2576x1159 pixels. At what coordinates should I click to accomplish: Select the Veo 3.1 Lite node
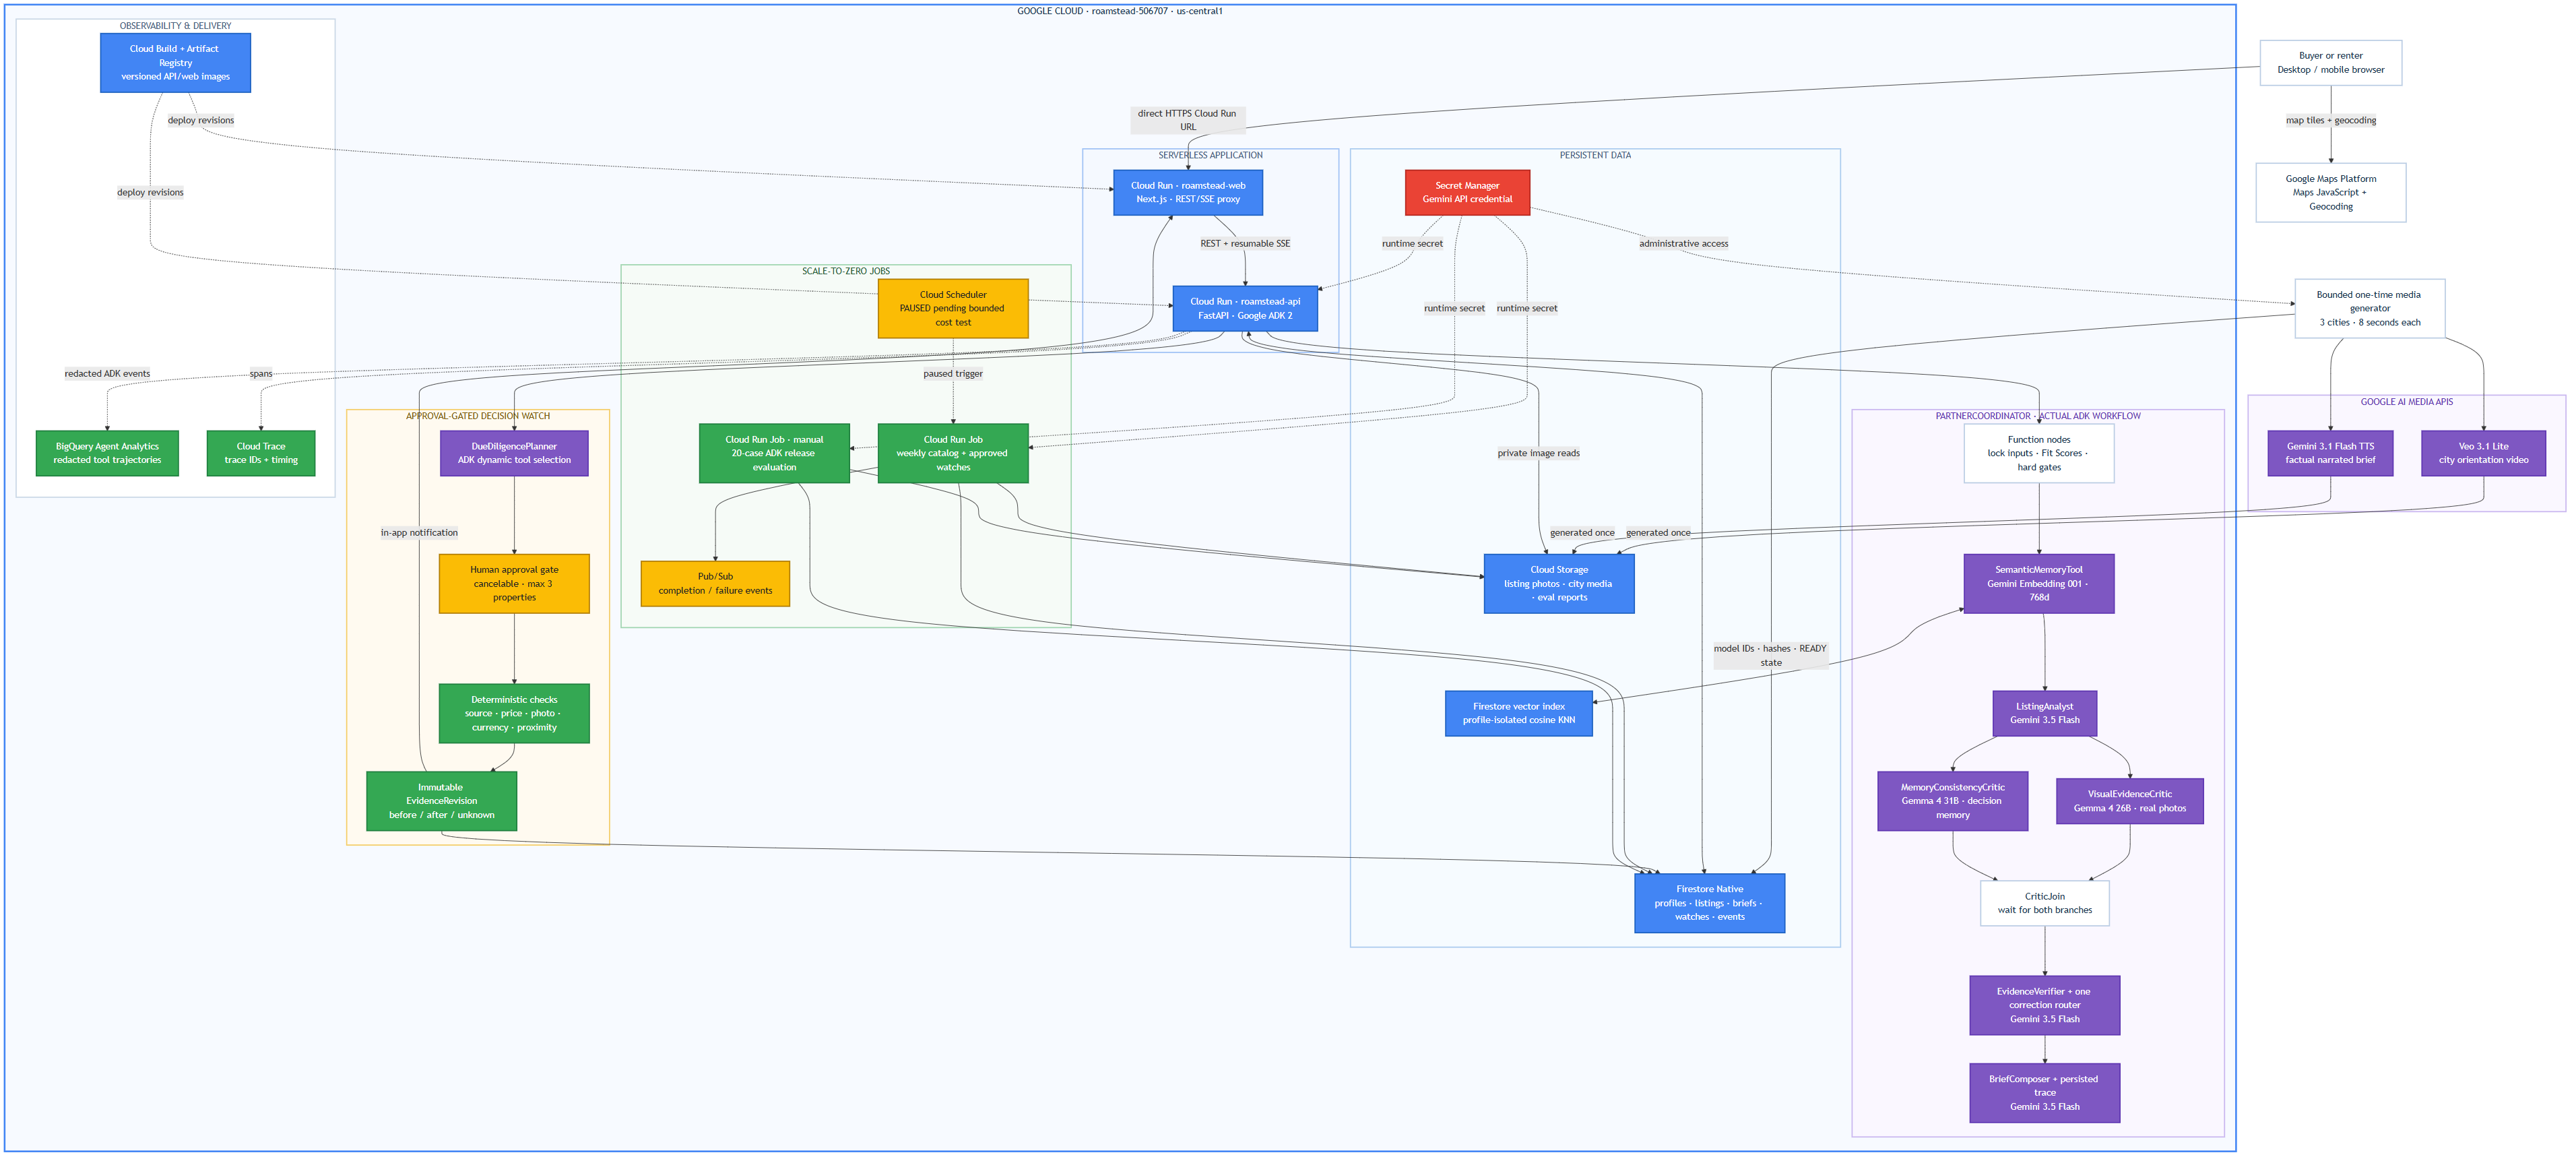(x=2483, y=453)
